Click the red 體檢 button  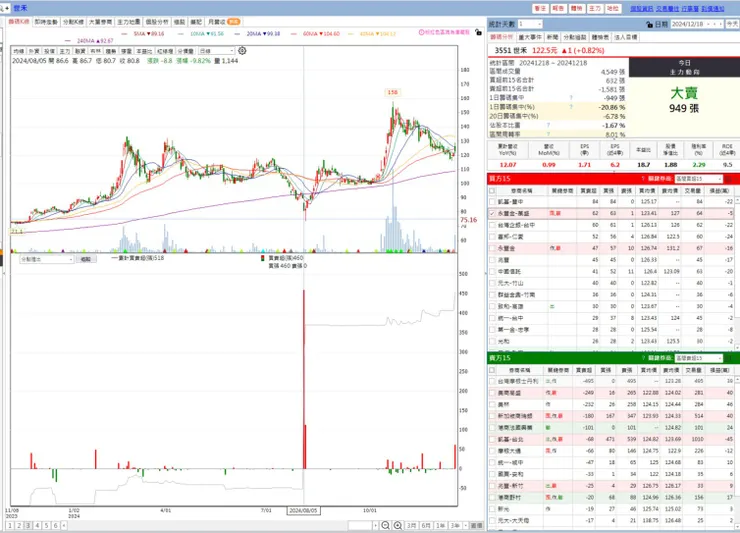pyautogui.click(x=576, y=8)
